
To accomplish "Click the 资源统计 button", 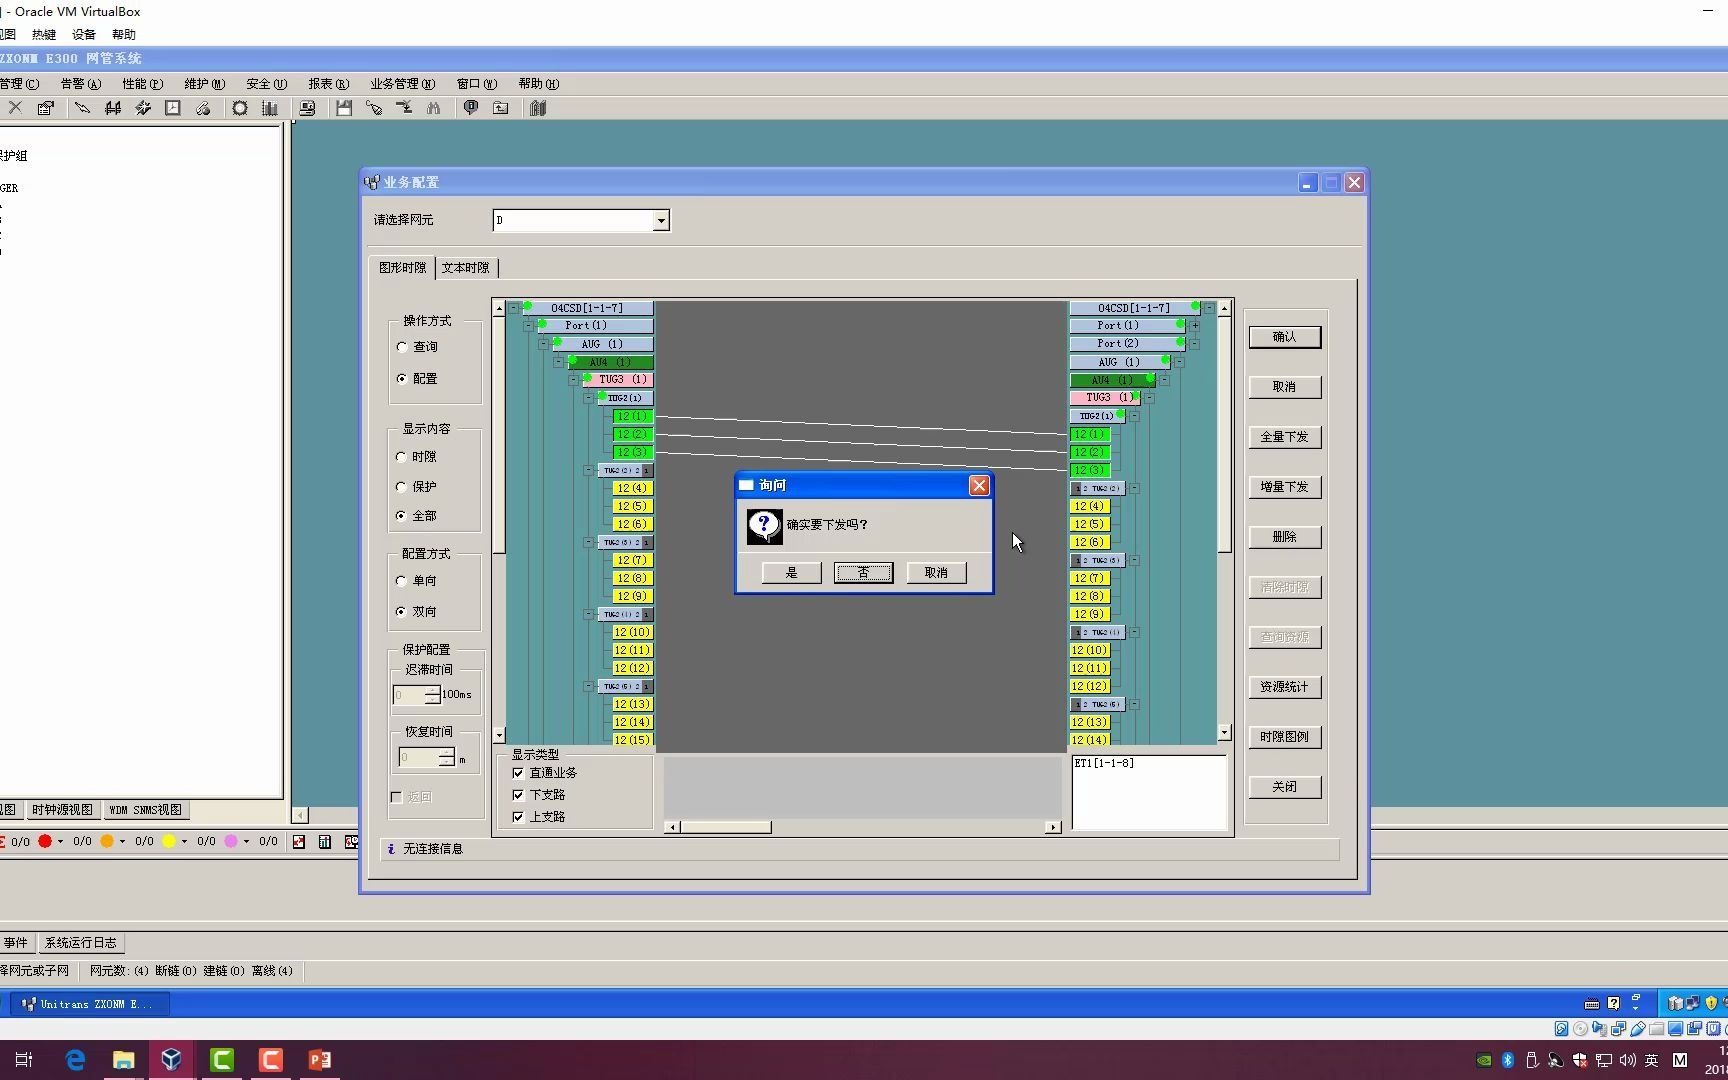I will pos(1285,687).
